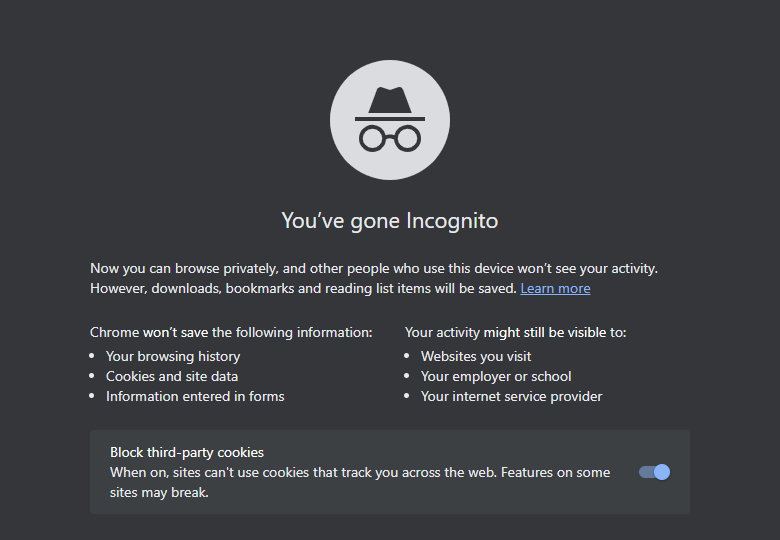Screen dimensions: 780x540
Task: Open the Learn more link
Action: pyautogui.click(x=555, y=288)
